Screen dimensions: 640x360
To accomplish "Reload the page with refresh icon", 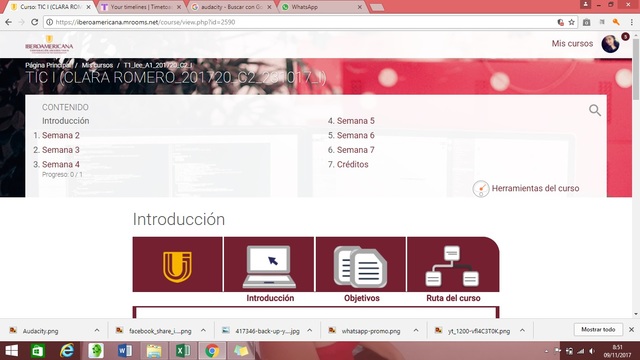I will click(x=35, y=22).
